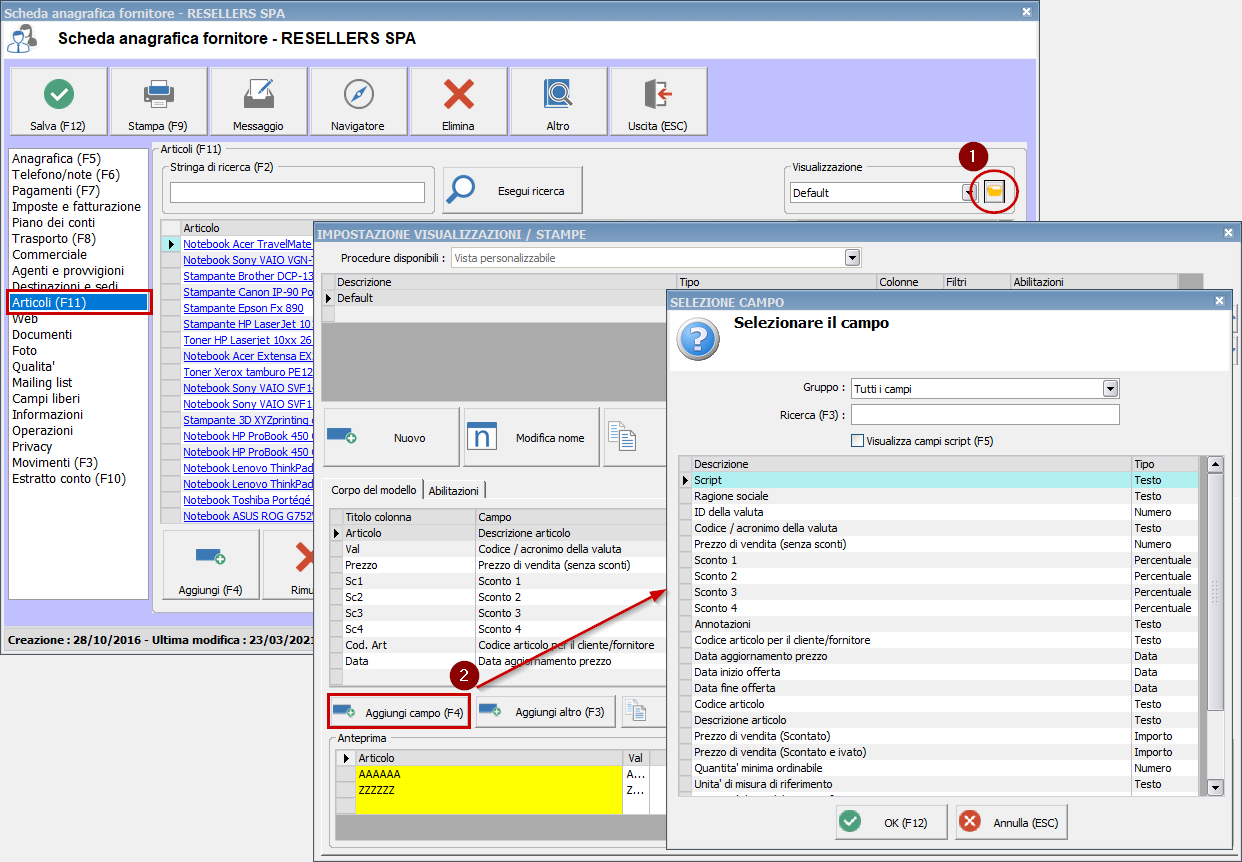Confirm the field with OK (F12)

(x=892, y=822)
